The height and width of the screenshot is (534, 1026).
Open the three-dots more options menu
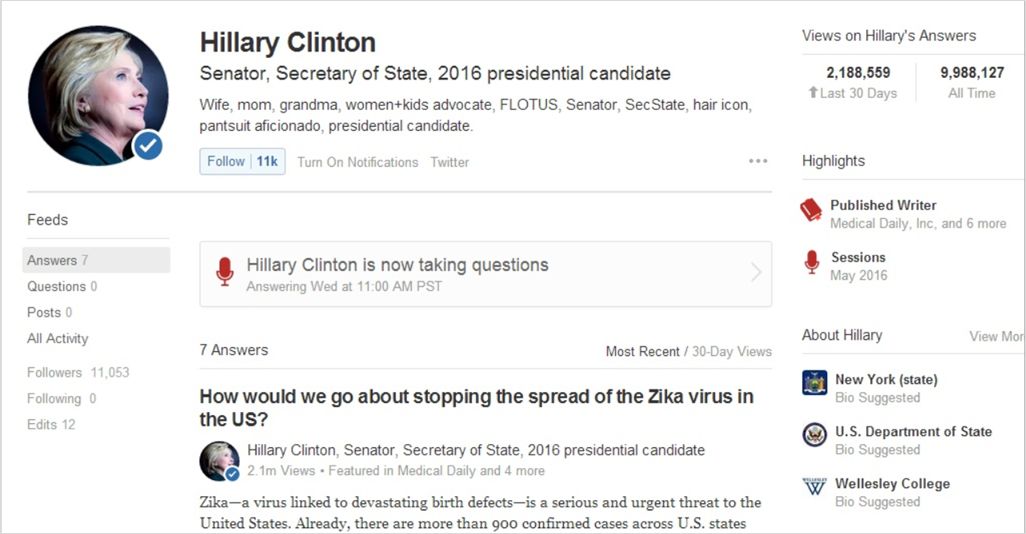click(758, 161)
